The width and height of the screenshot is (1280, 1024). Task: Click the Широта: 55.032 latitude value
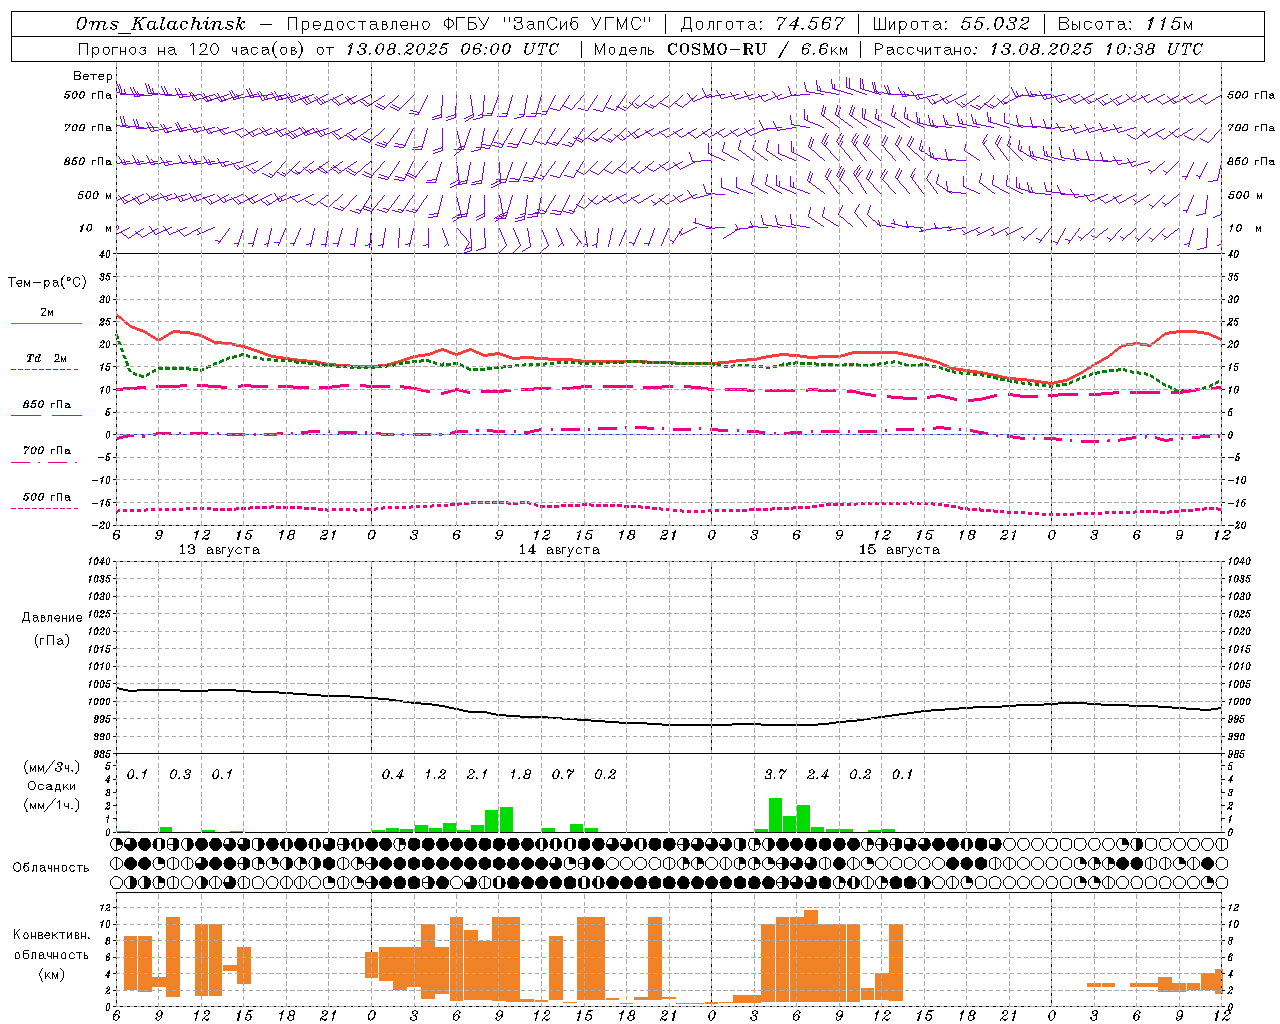click(x=951, y=24)
